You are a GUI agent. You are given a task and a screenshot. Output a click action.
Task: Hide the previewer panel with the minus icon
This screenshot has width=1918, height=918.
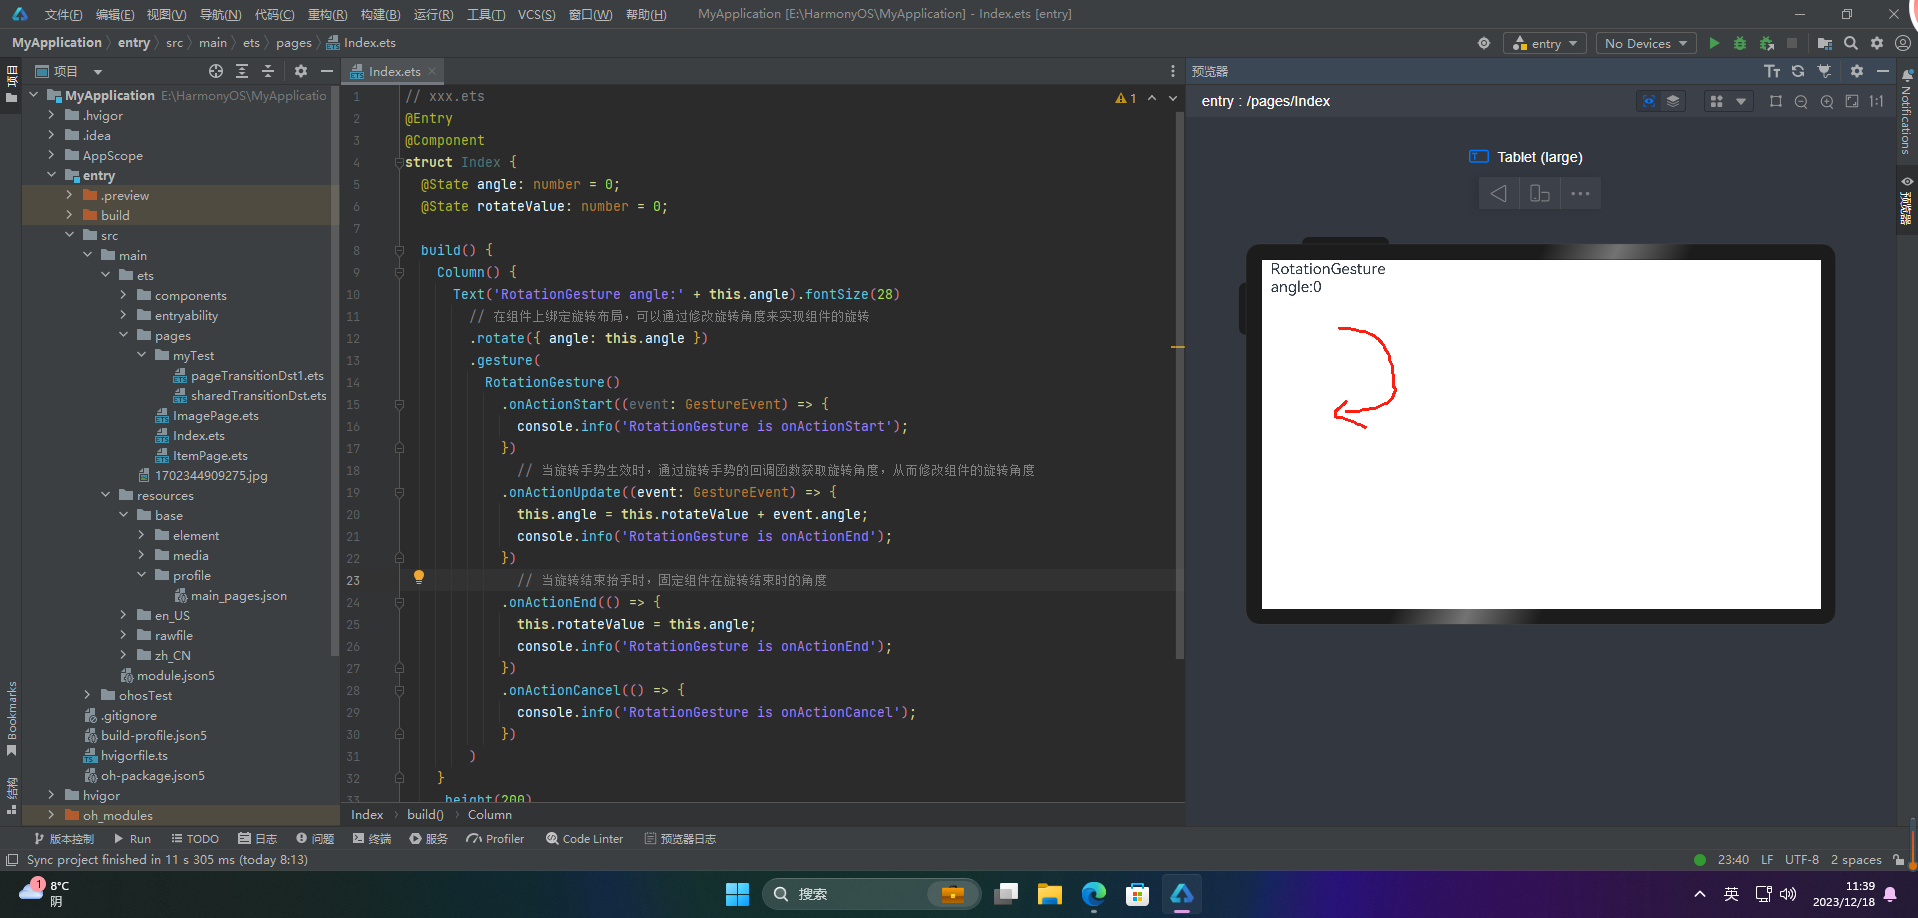[1883, 71]
